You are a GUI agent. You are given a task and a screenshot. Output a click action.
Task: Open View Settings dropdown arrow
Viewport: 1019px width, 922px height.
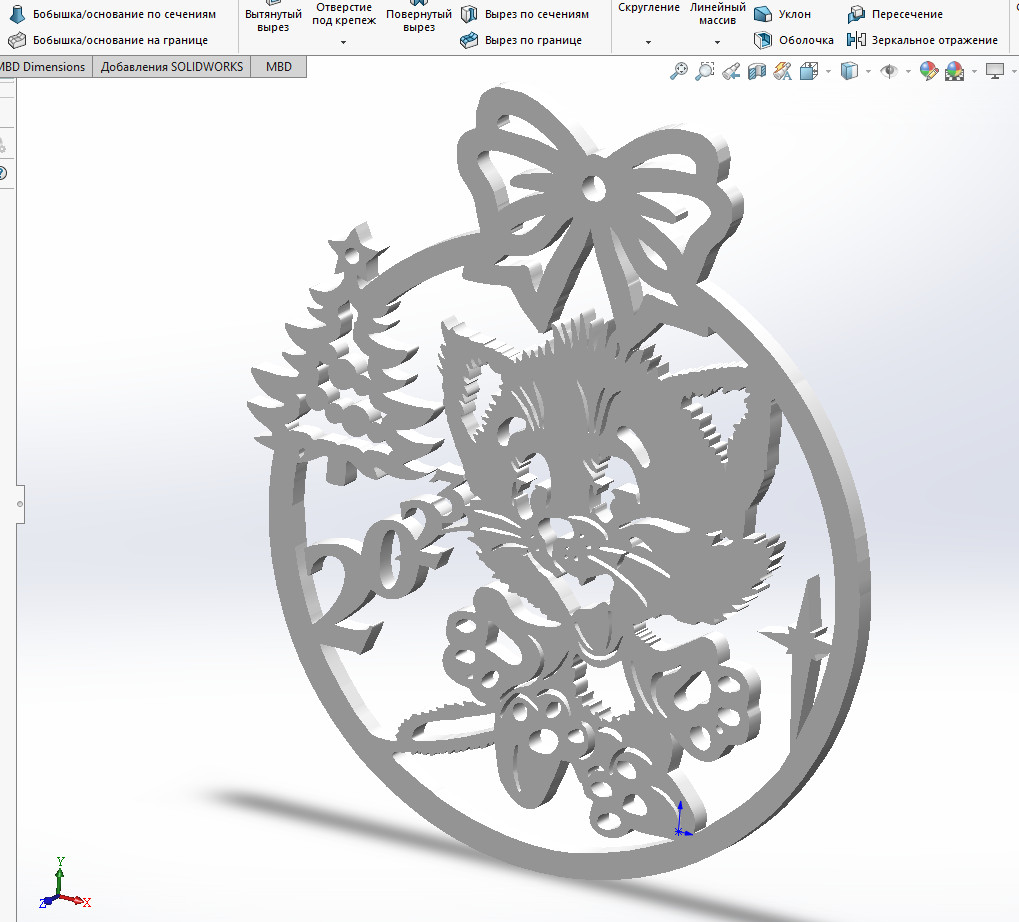(x=1014, y=71)
